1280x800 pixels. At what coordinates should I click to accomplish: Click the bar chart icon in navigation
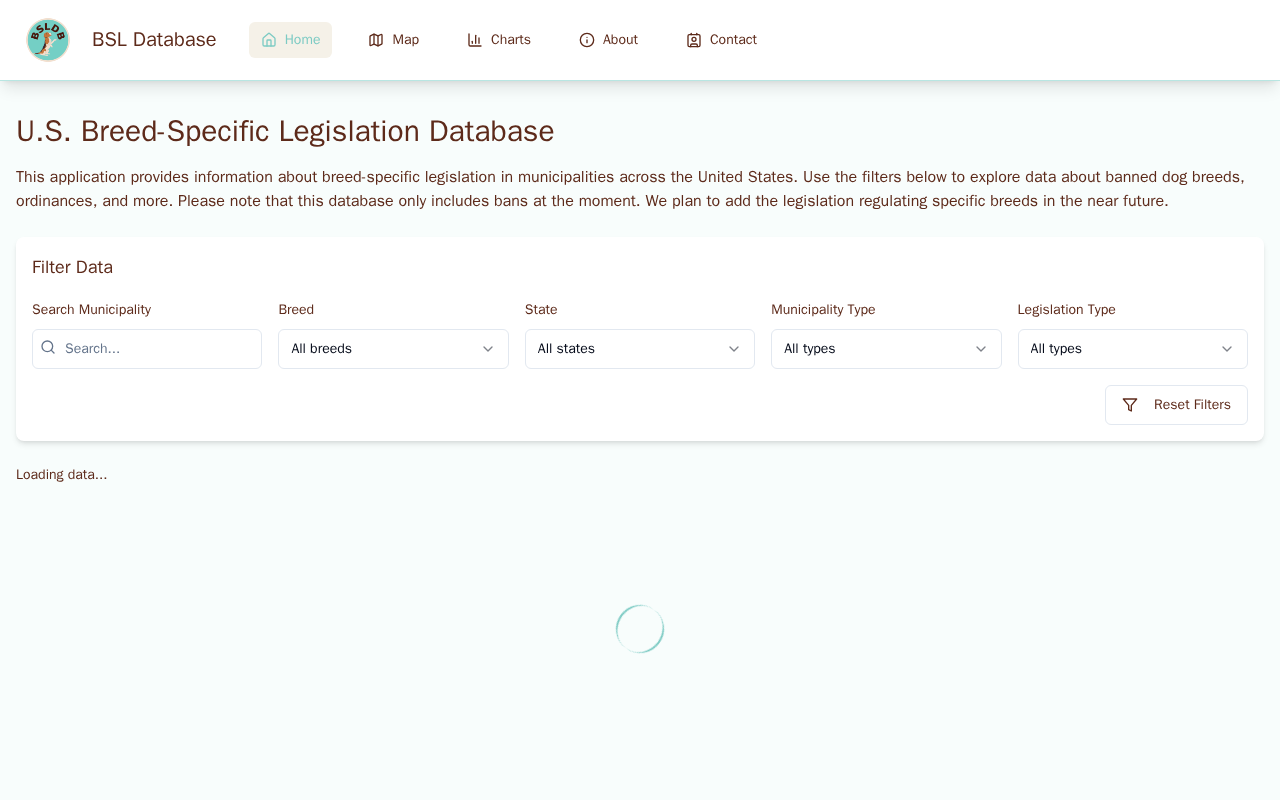tap(475, 40)
